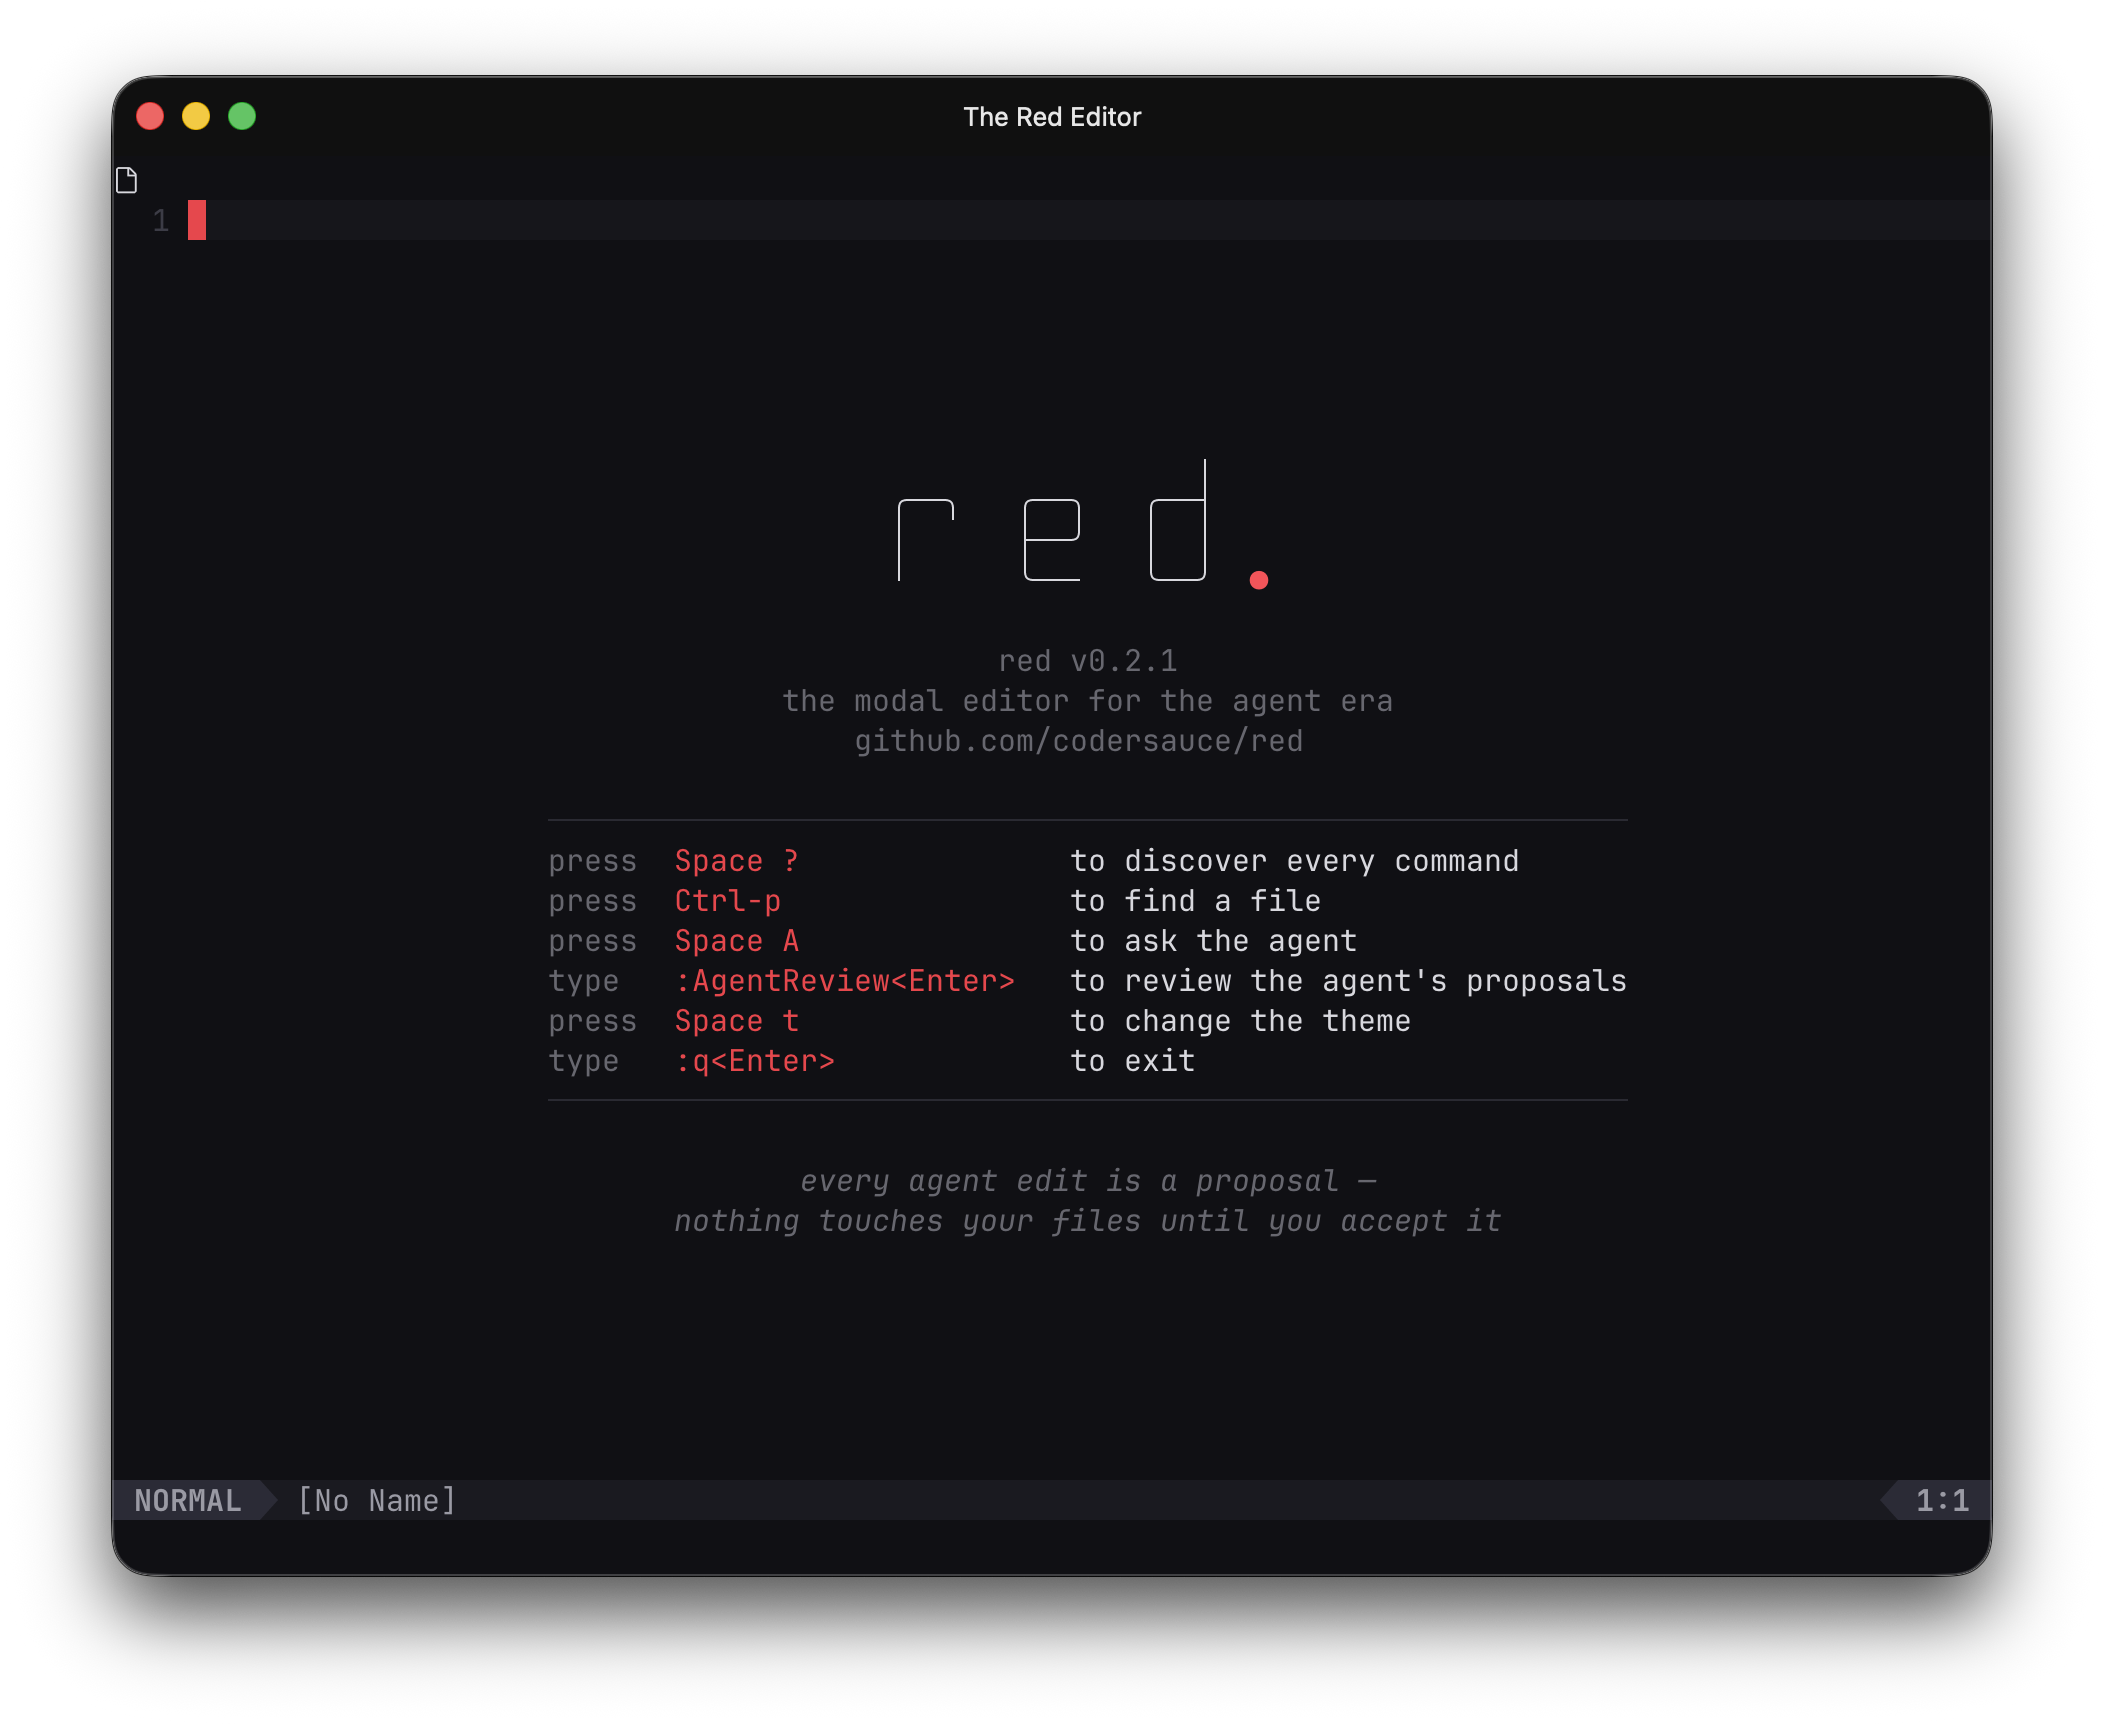Click 'the modal editor for the agent era' tagline
Image resolution: width=2104 pixels, height=1724 pixels.
[1088, 701]
